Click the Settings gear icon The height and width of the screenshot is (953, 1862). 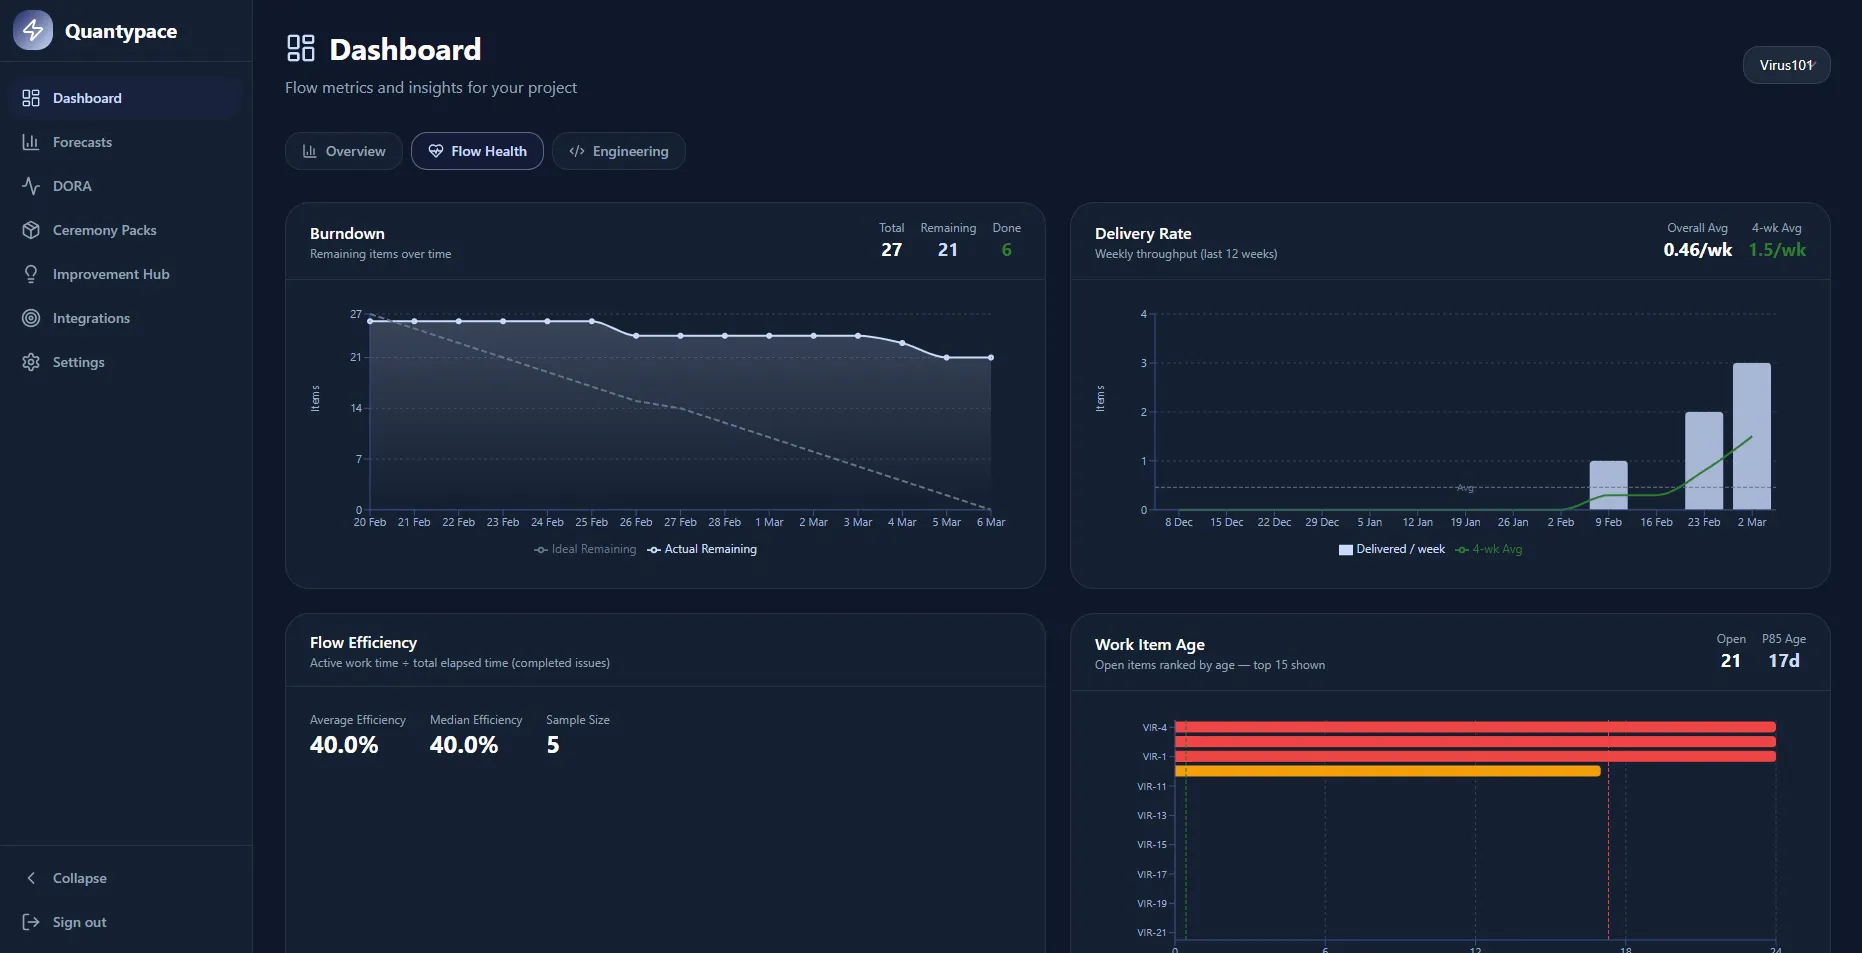point(31,362)
